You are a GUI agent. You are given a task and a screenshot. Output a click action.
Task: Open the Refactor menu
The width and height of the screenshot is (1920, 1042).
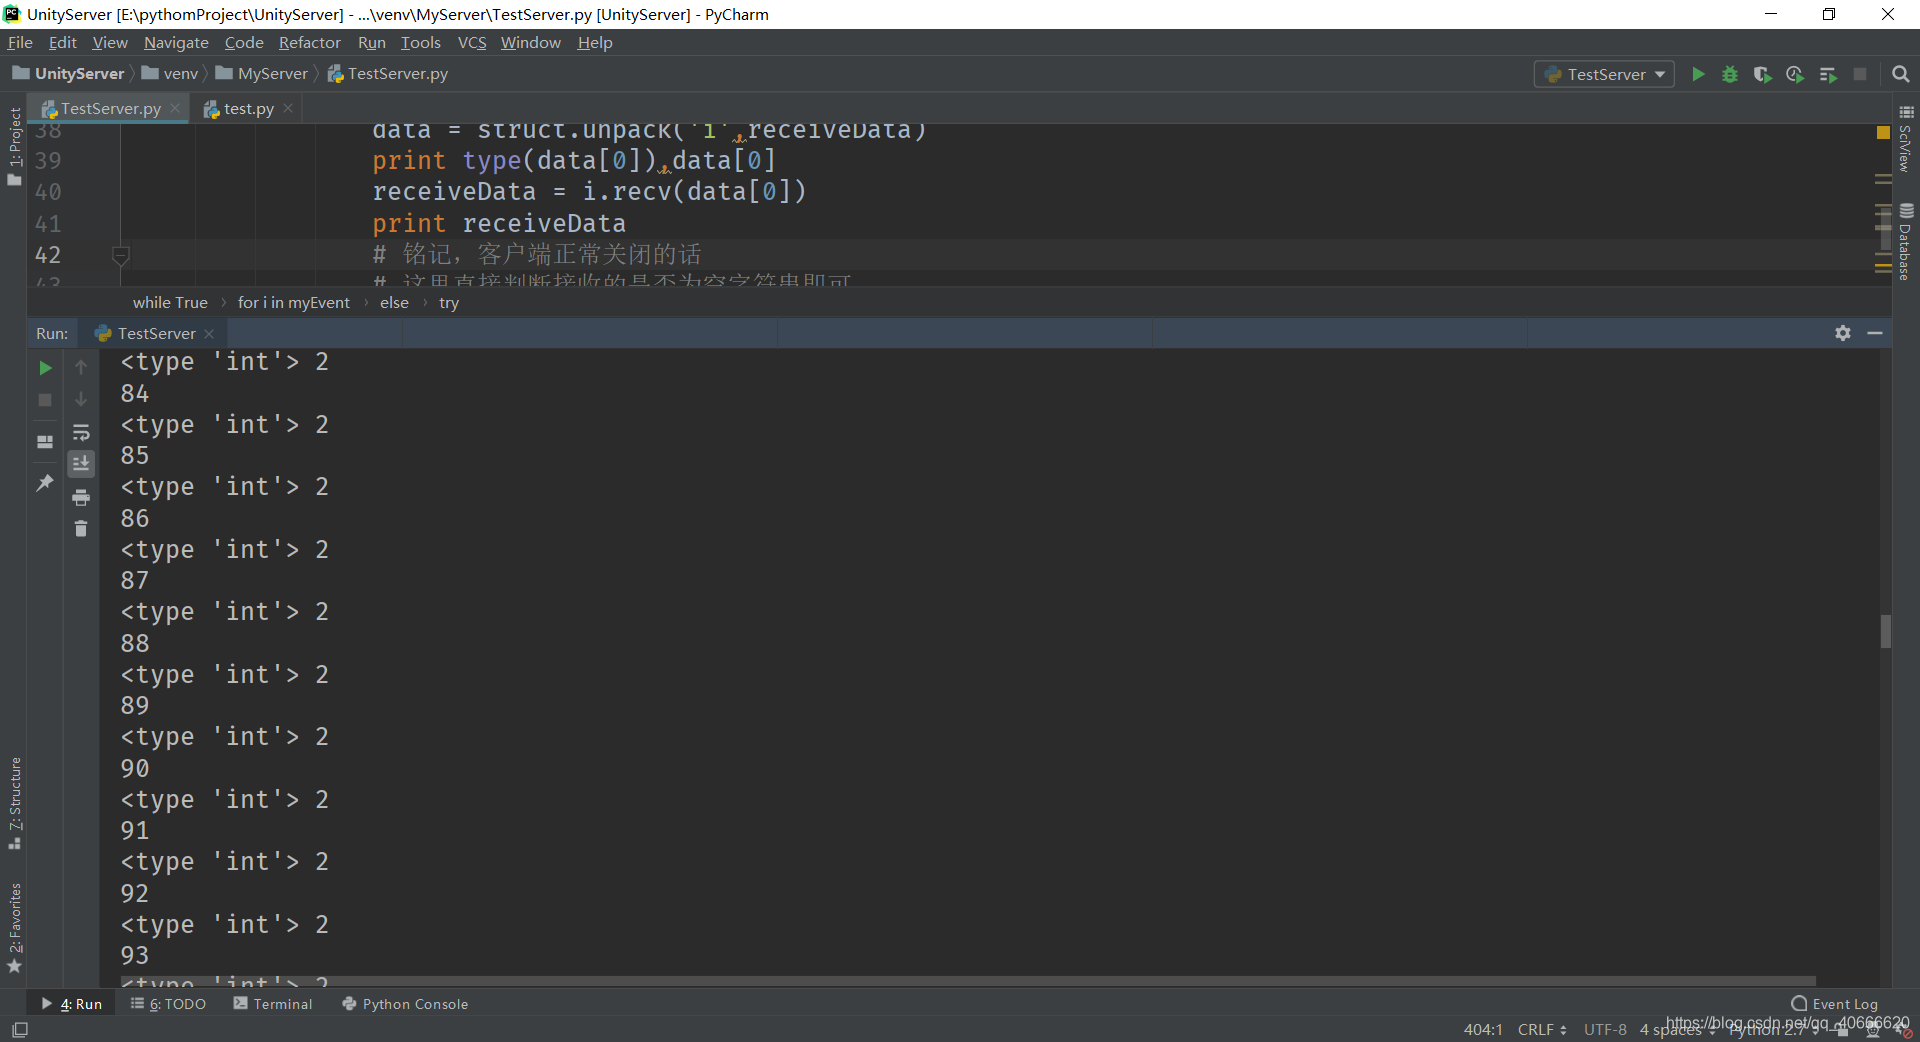point(310,42)
